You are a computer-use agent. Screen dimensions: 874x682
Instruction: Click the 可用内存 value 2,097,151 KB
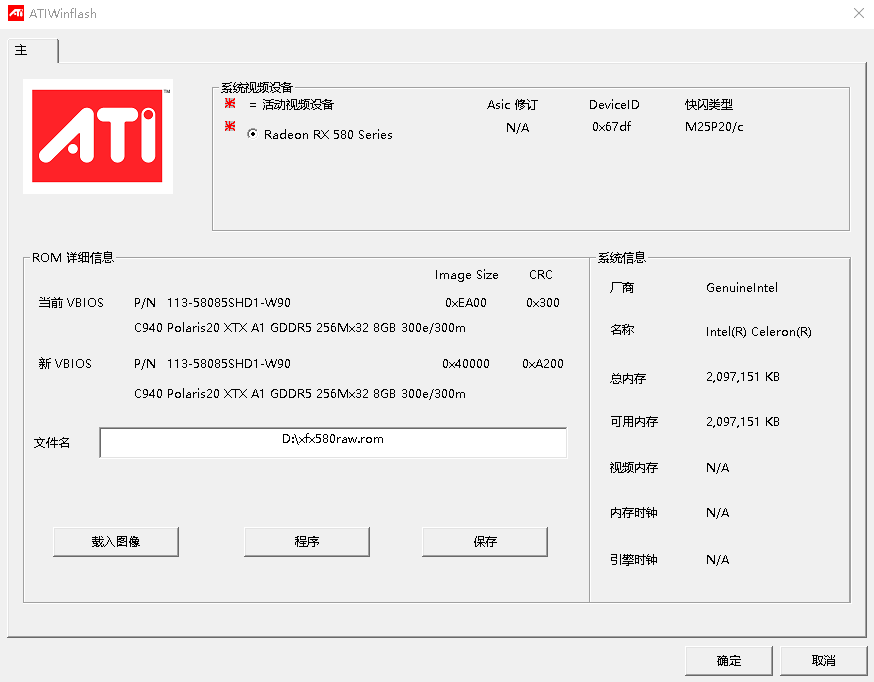point(743,422)
